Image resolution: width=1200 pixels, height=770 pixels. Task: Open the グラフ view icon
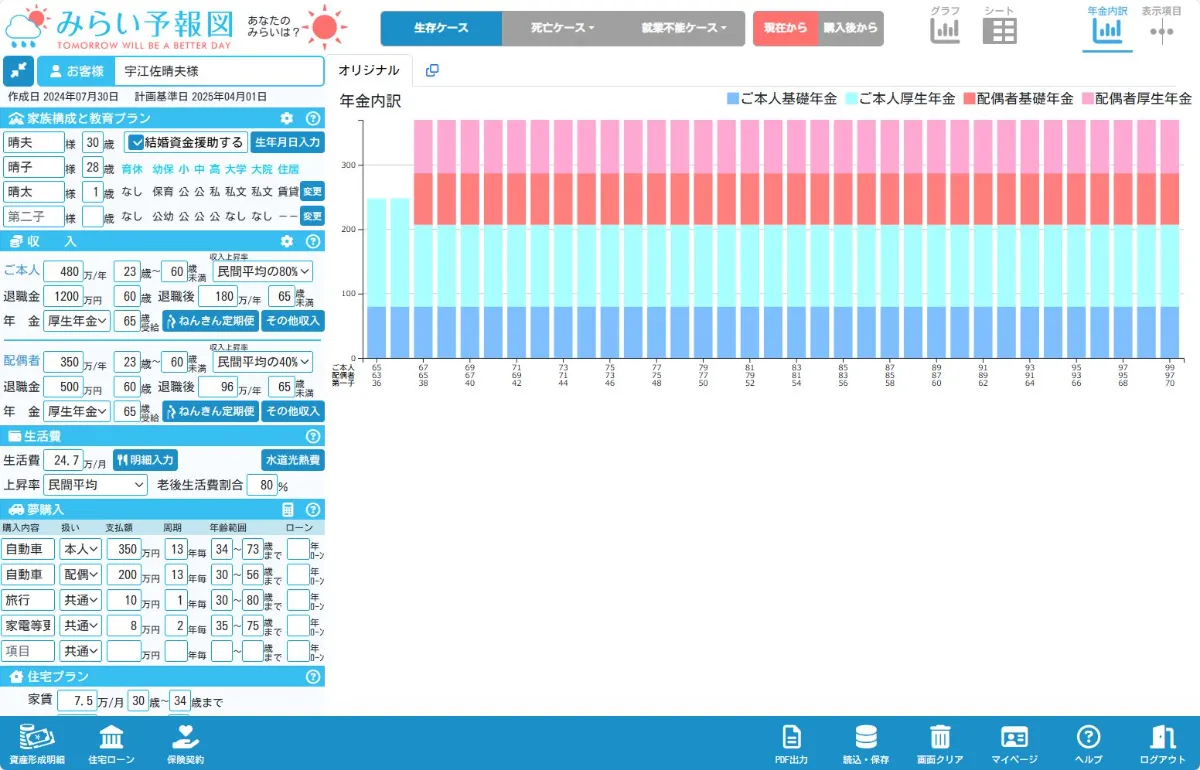(x=945, y=31)
